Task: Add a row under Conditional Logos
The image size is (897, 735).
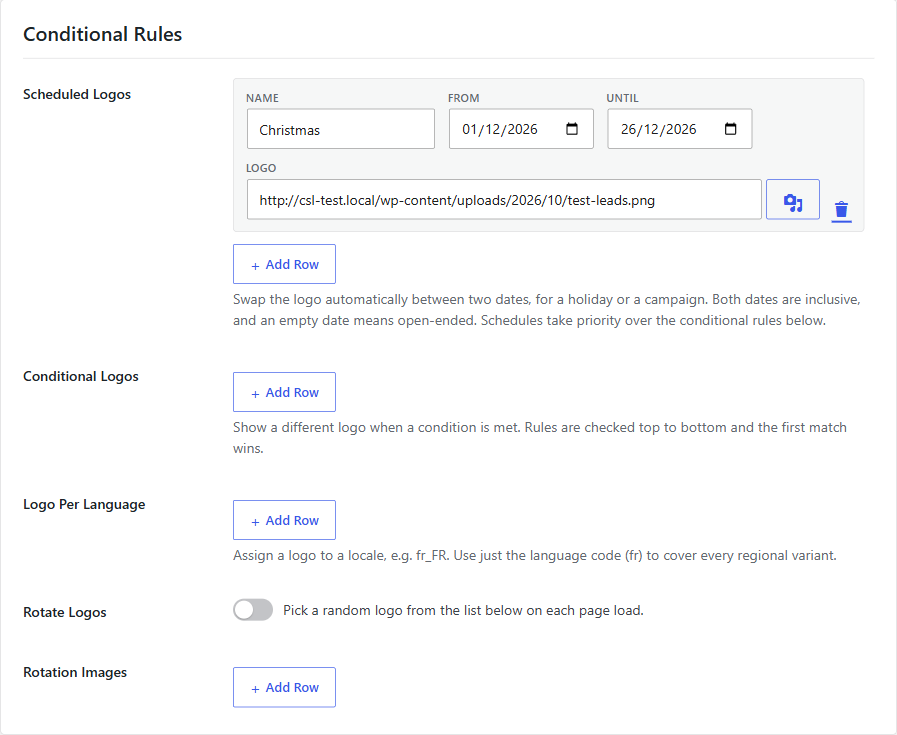Action: tap(284, 392)
